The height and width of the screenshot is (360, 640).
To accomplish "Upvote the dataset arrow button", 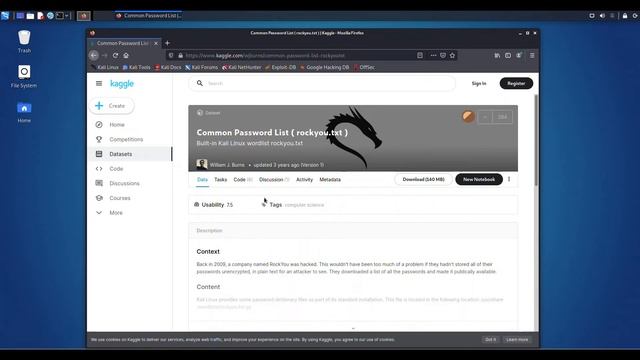I will tap(485, 117).
